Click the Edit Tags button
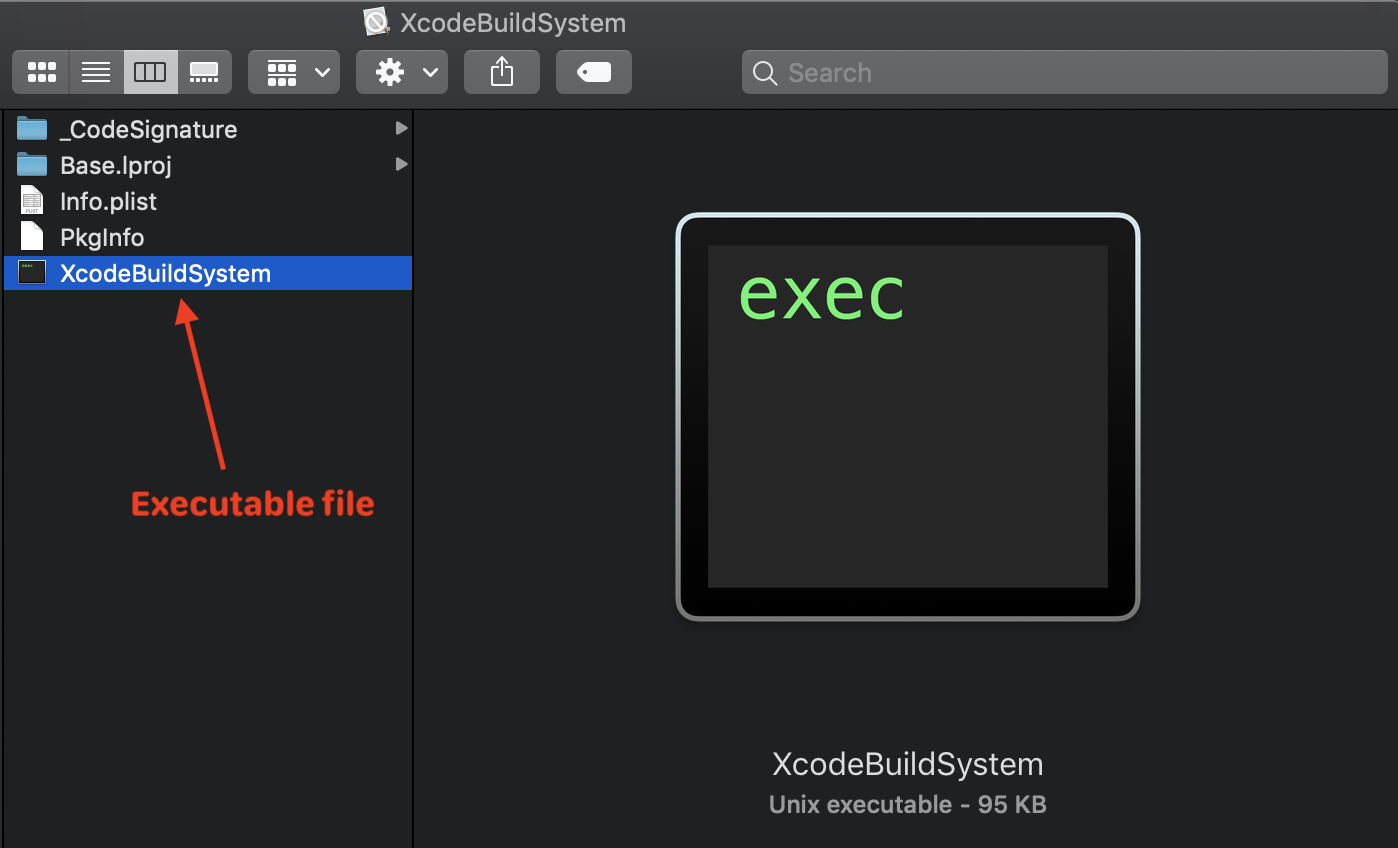This screenshot has height=848, width=1398. 594,72
